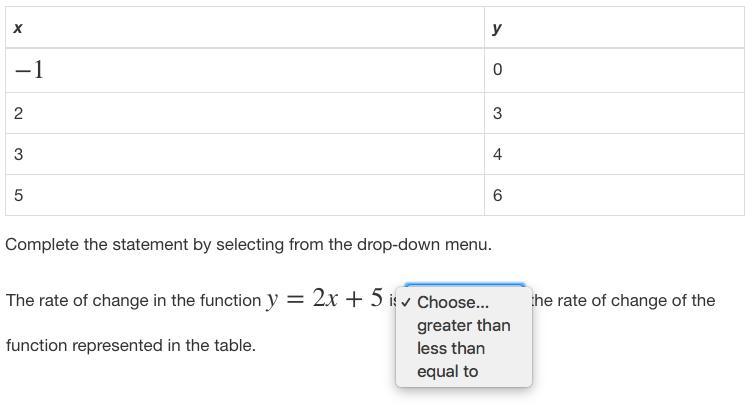Select the "greater than" dropdown option
The width and height of the screenshot is (754, 405).
pyautogui.click(x=463, y=325)
